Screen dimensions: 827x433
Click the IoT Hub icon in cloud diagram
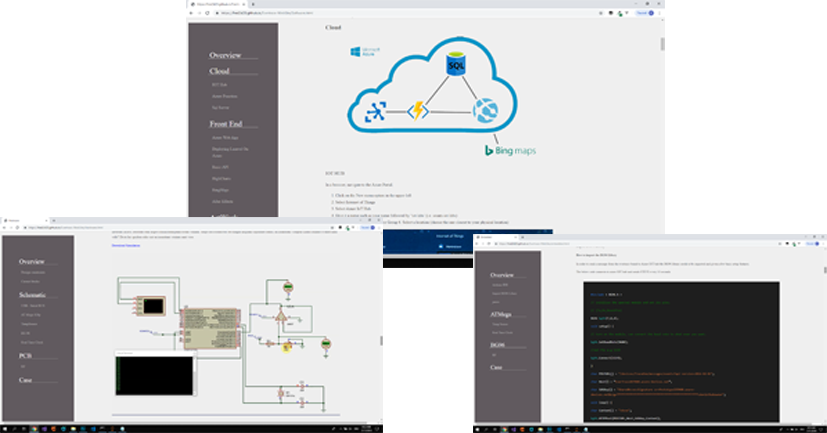(x=376, y=112)
